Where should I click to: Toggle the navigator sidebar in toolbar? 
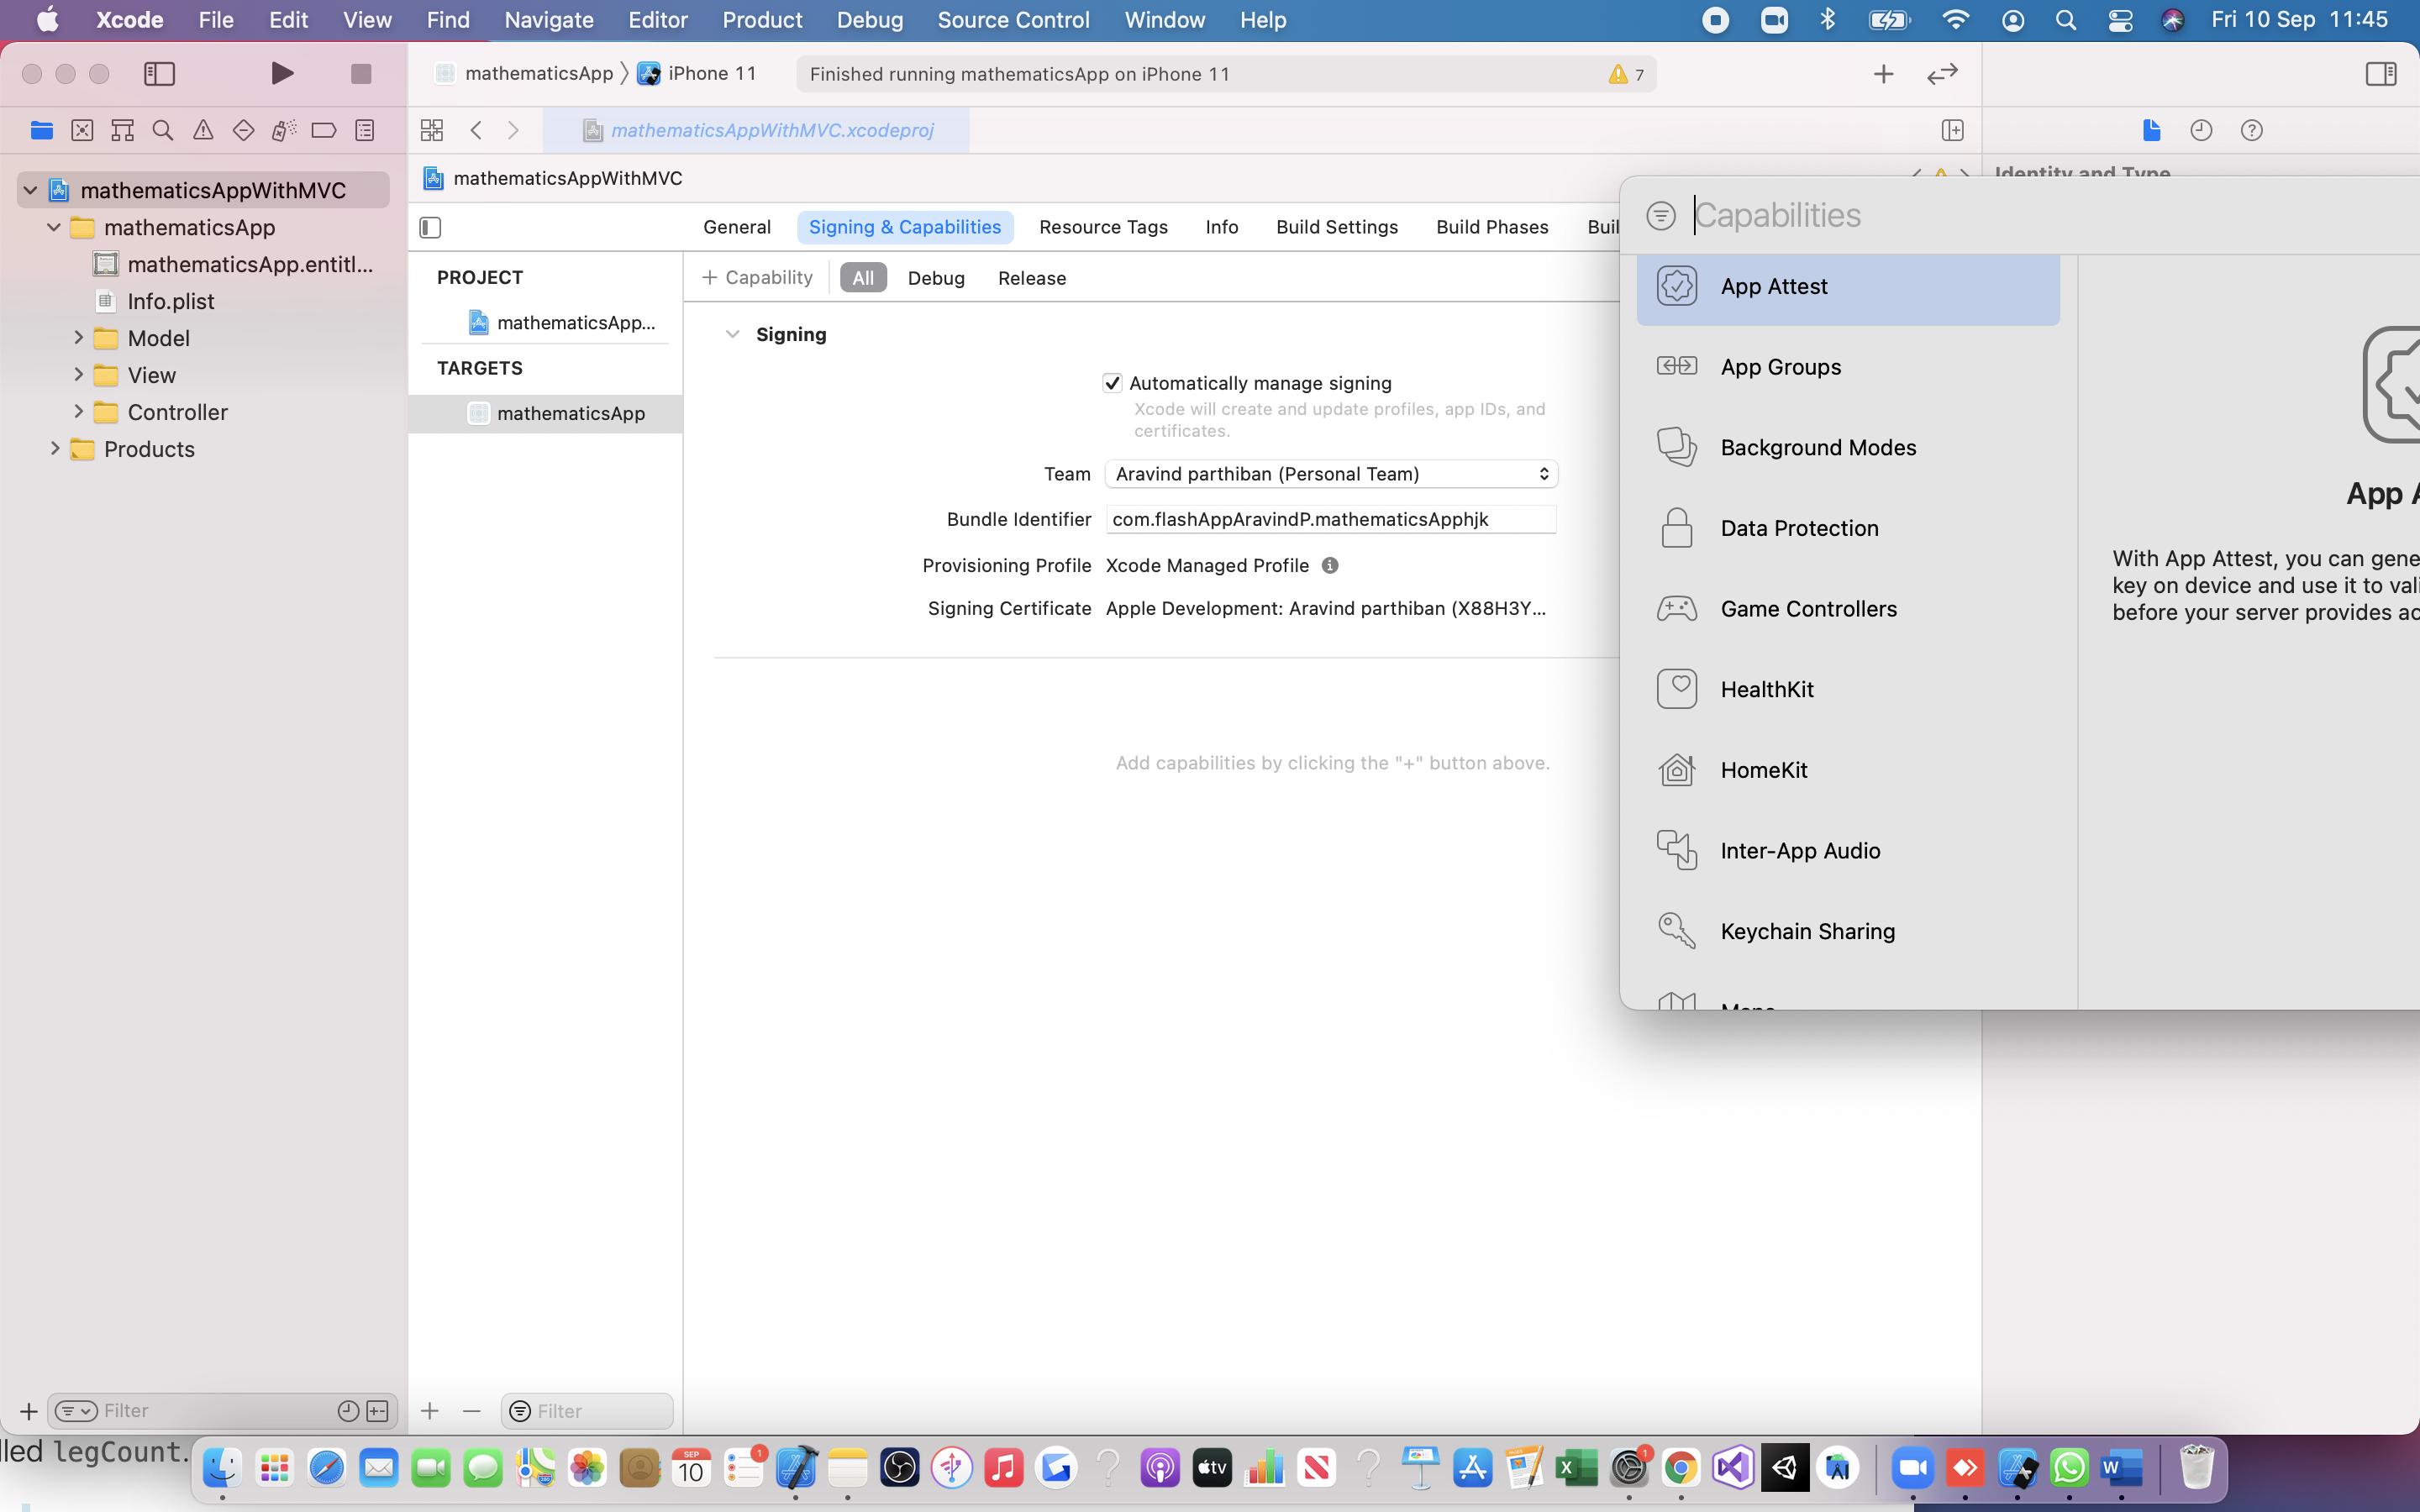[x=160, y=73]
